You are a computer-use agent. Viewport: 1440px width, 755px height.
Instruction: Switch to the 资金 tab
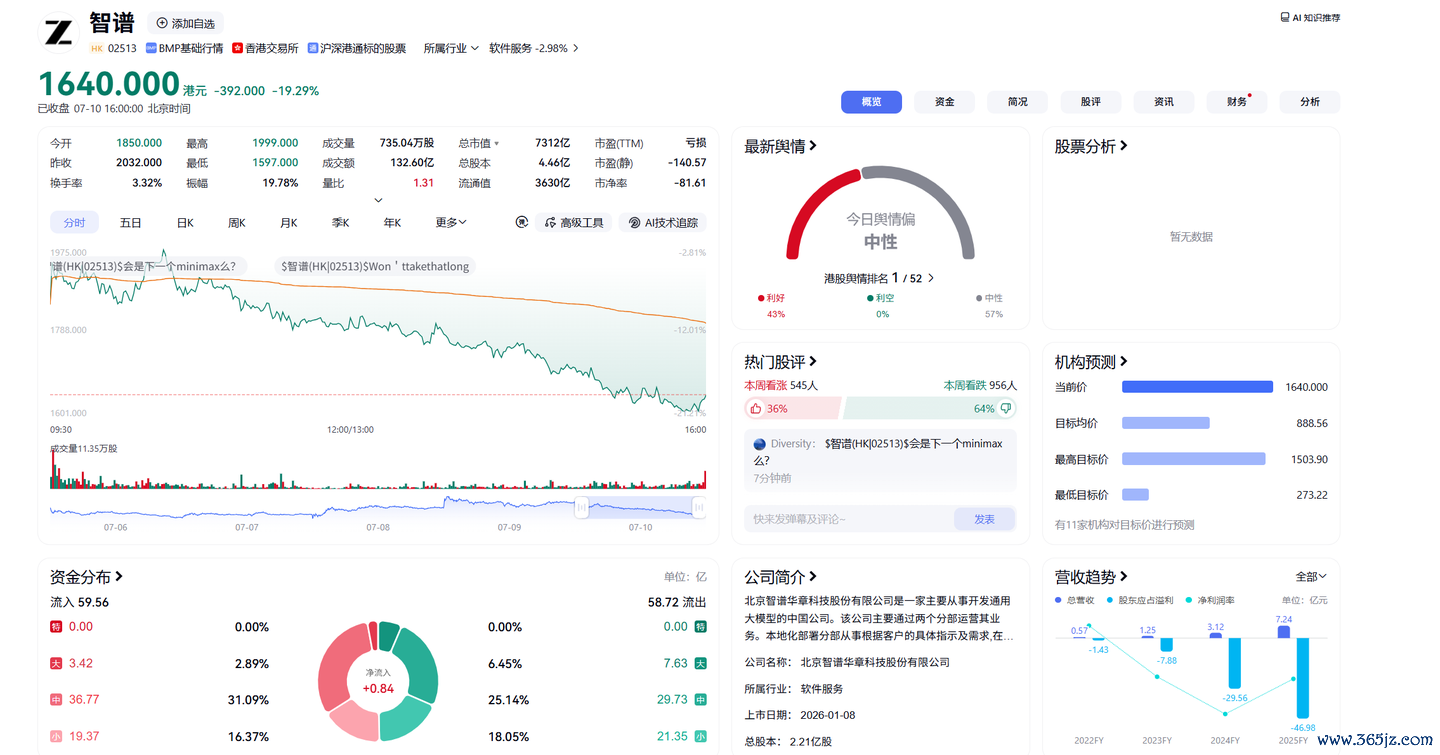(944, 102)
